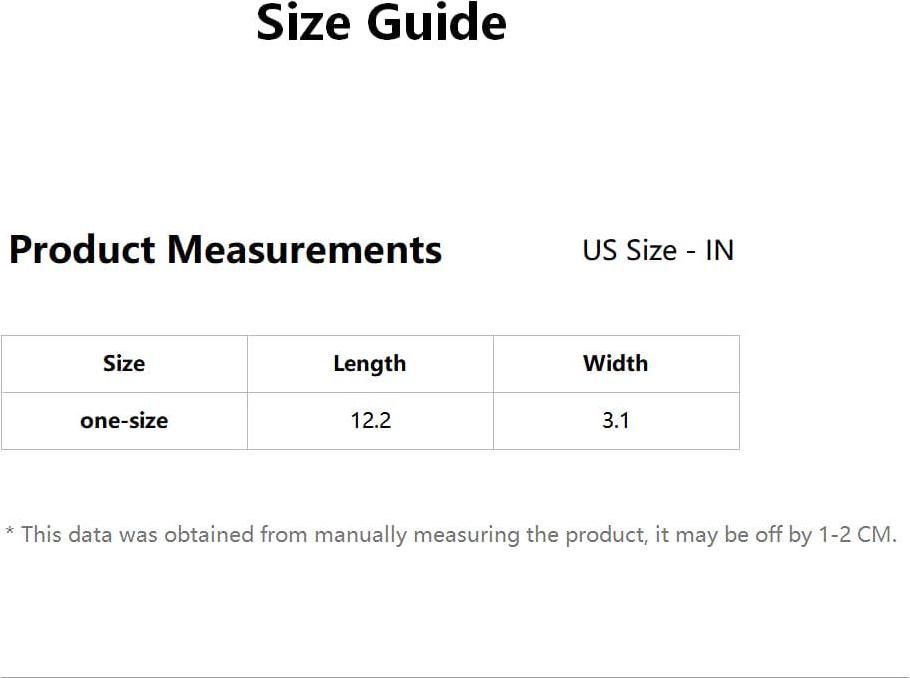Viewport: 910px width, 678px height.
Task: Click the US Size - IN label
Action: 658,250
